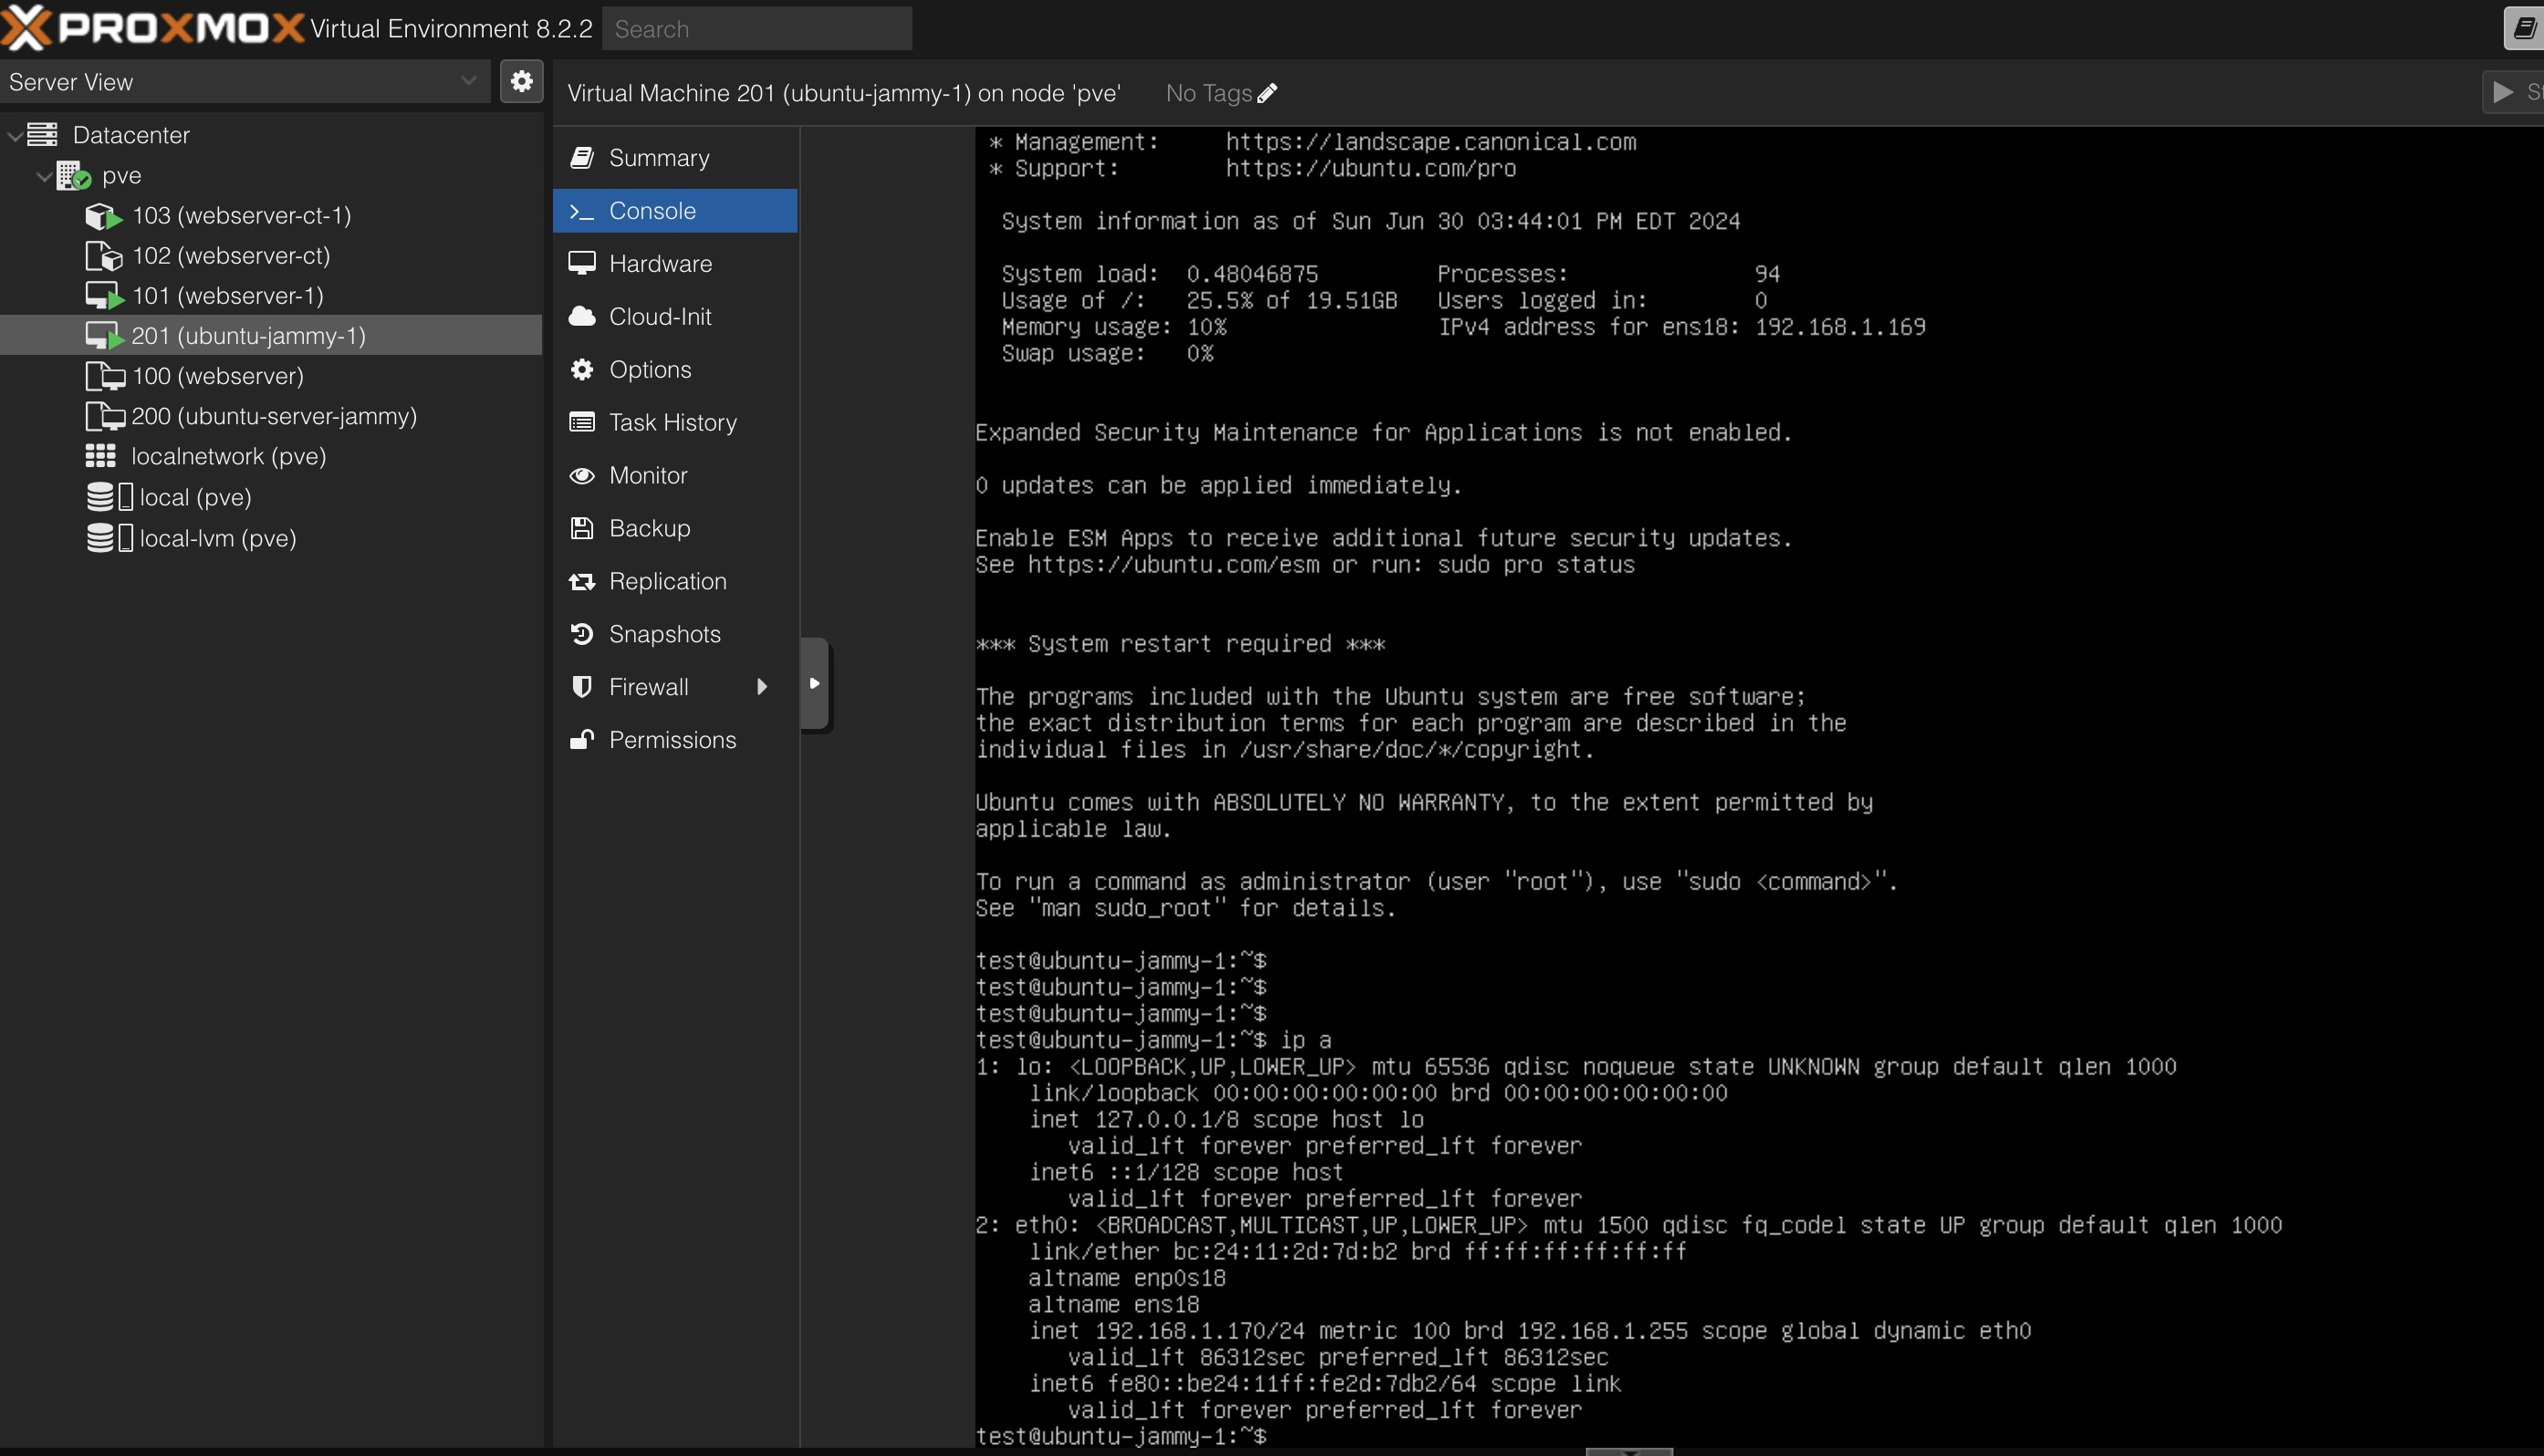Viewport: 2544px width, 1456px height.
Task: Click the No Tags label
Action: click(x=1209, y=93)
